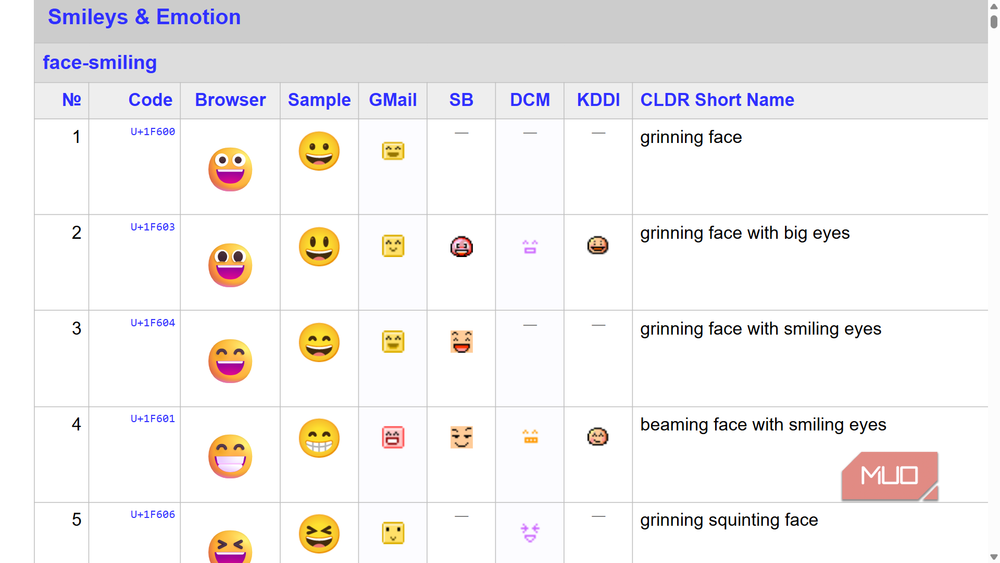The image size is (1000, 563).
Task: Open code link U+1F606
Action: (x=152, y=515)
